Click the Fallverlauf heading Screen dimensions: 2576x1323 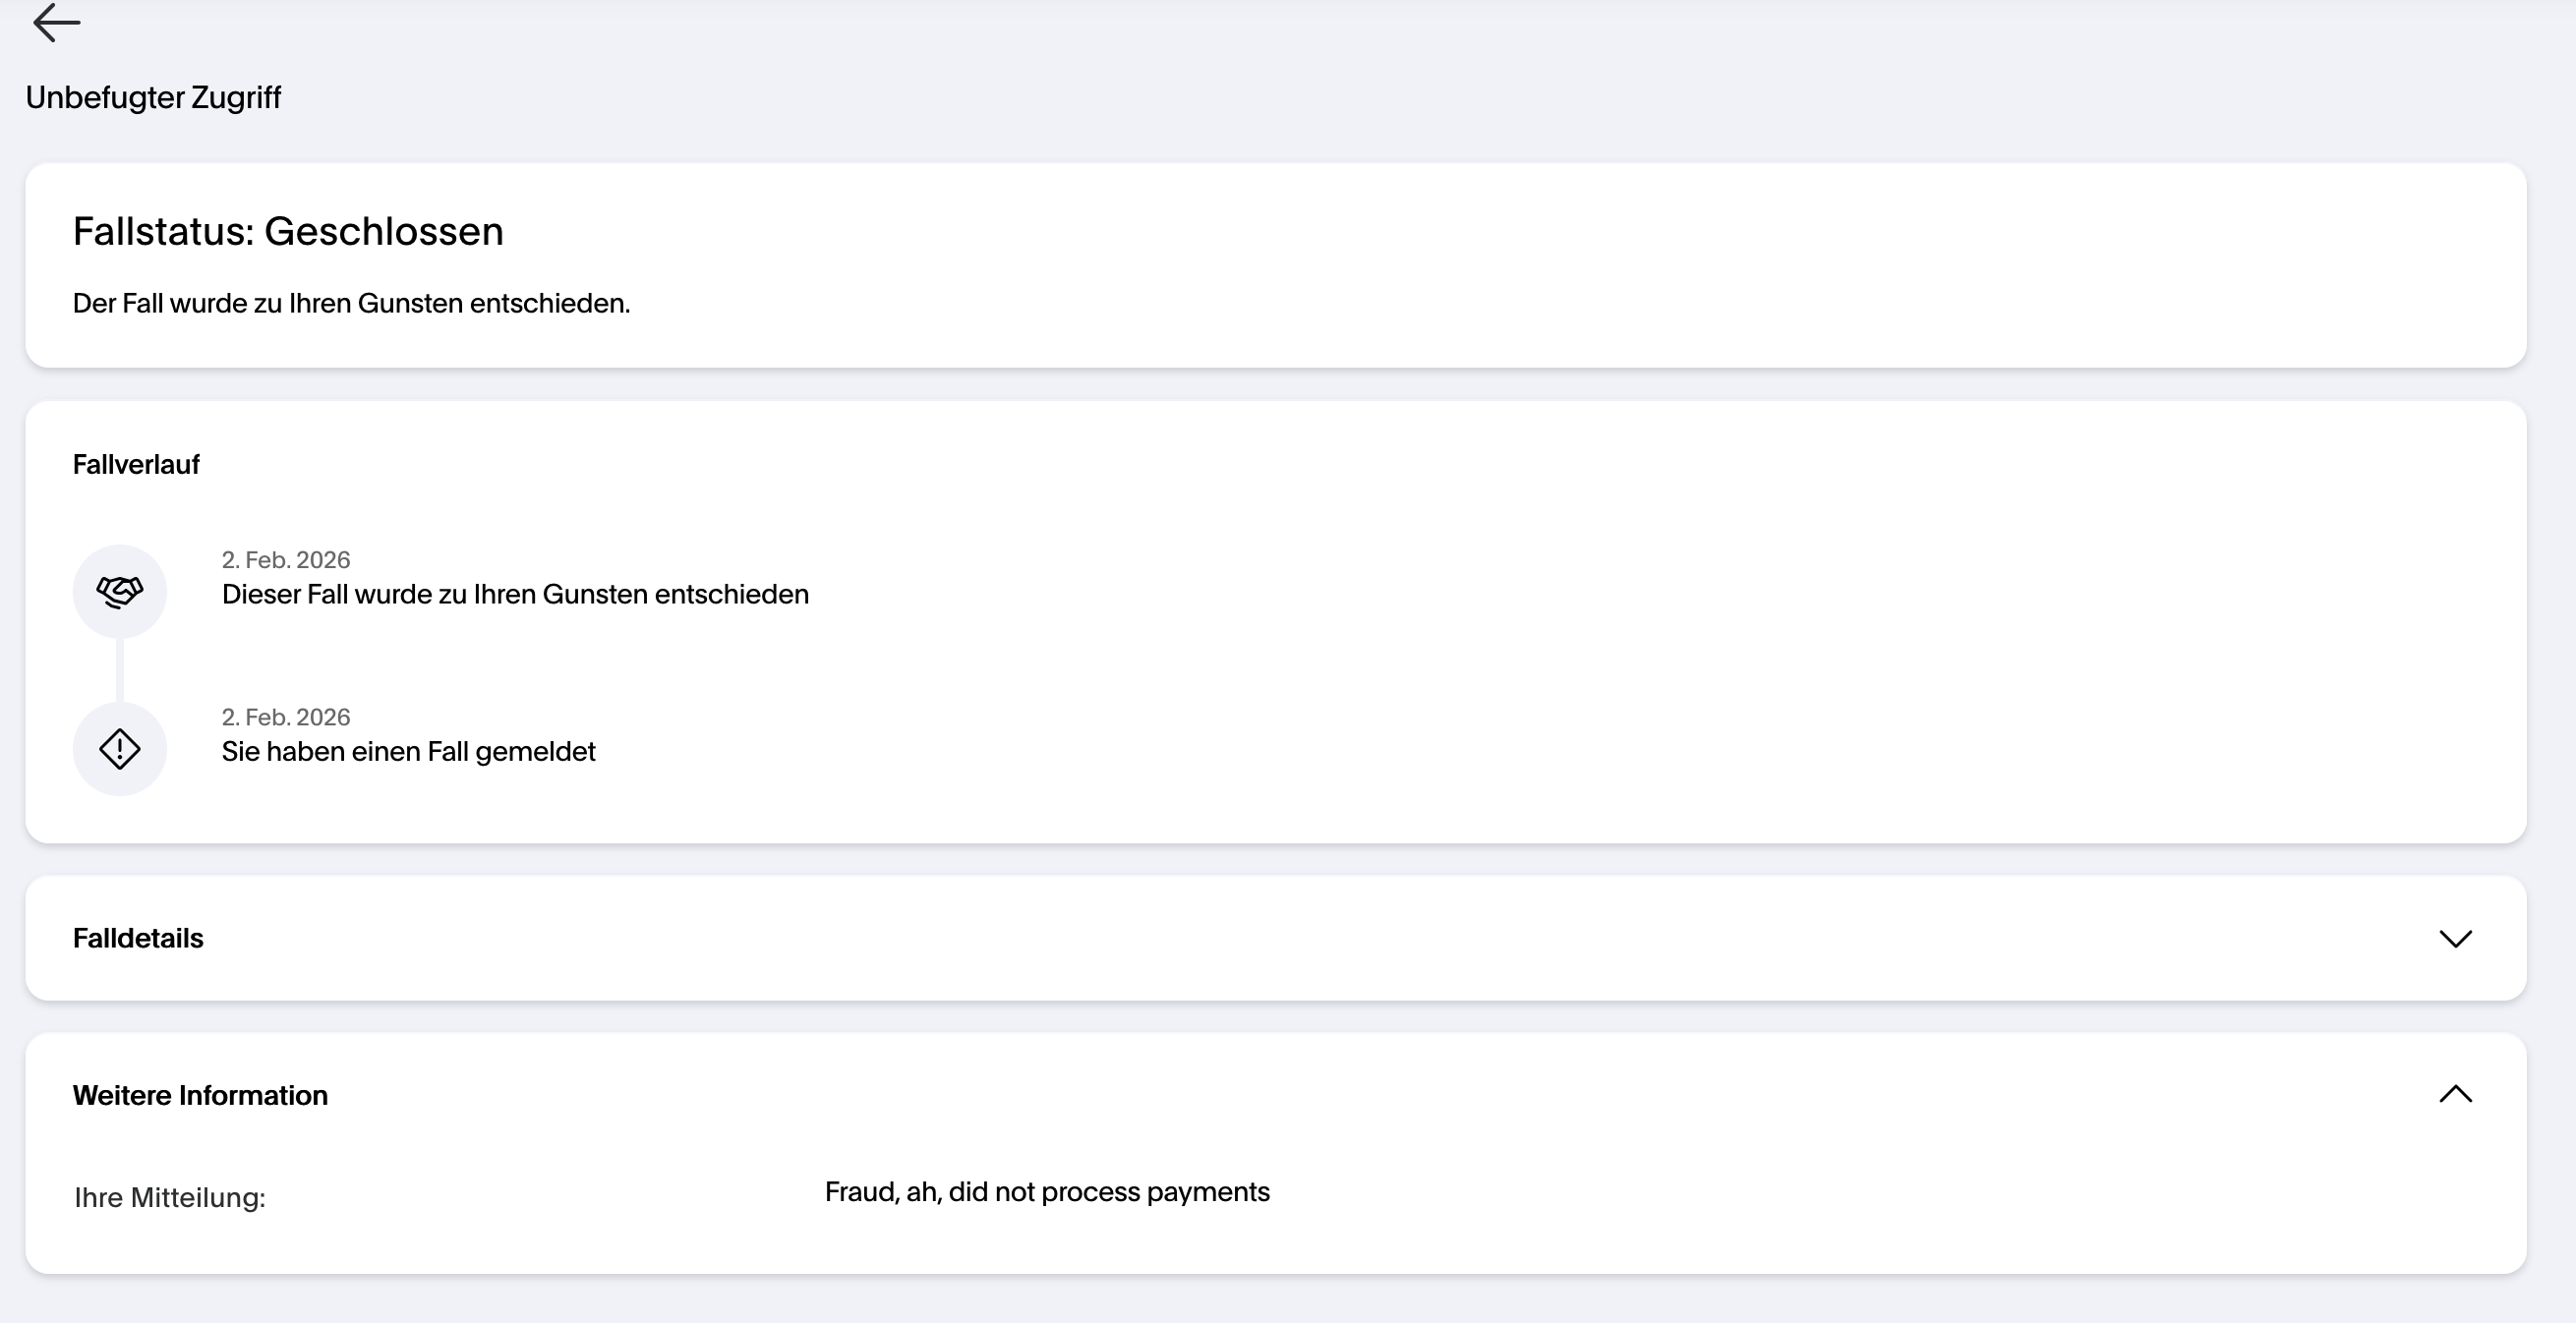pos(136,465)
